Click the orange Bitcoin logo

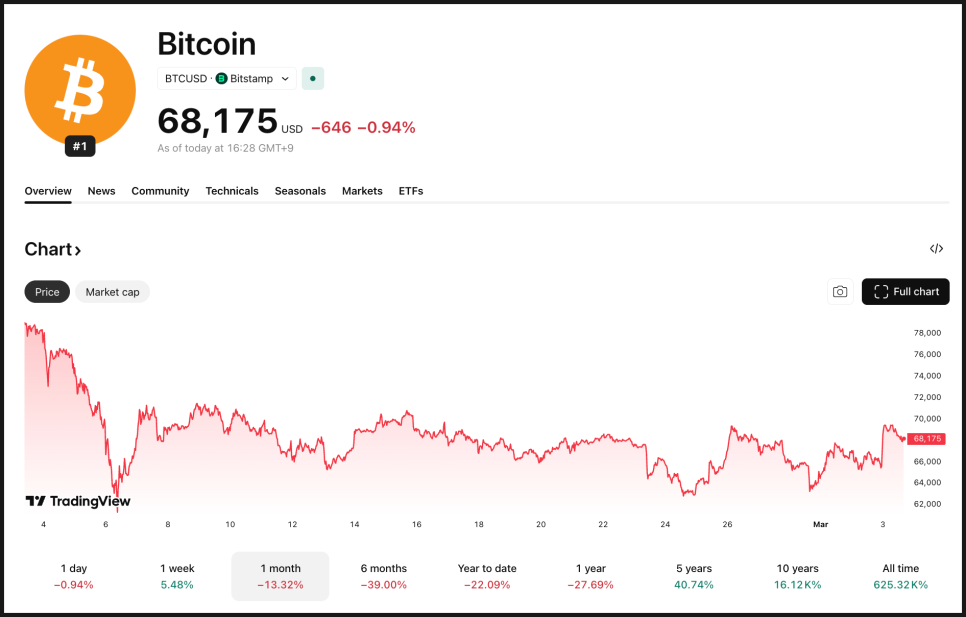79,88
